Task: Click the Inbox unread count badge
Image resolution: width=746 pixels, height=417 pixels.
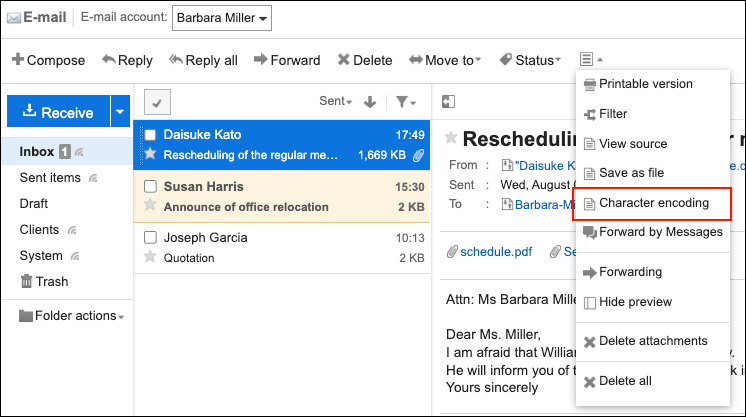Action: 65,152
